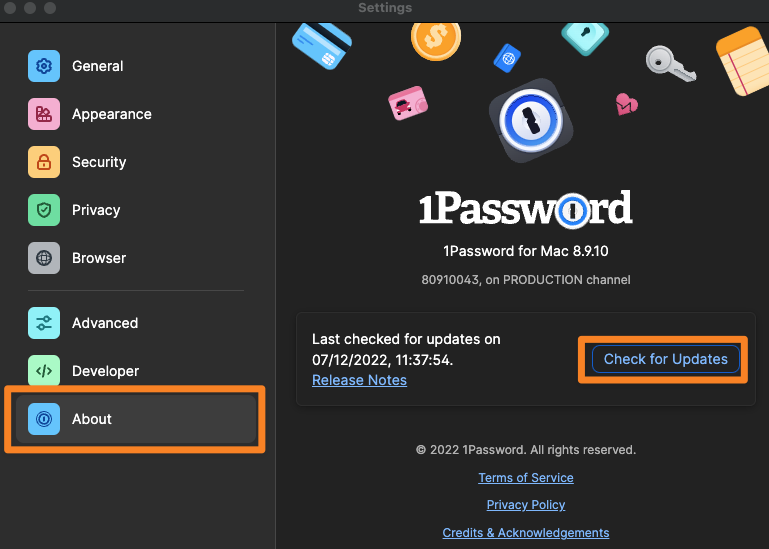Viewport: 769px width, 549px height.
Task: Click the About 1Password icon
Action: [x=44, y=419]
